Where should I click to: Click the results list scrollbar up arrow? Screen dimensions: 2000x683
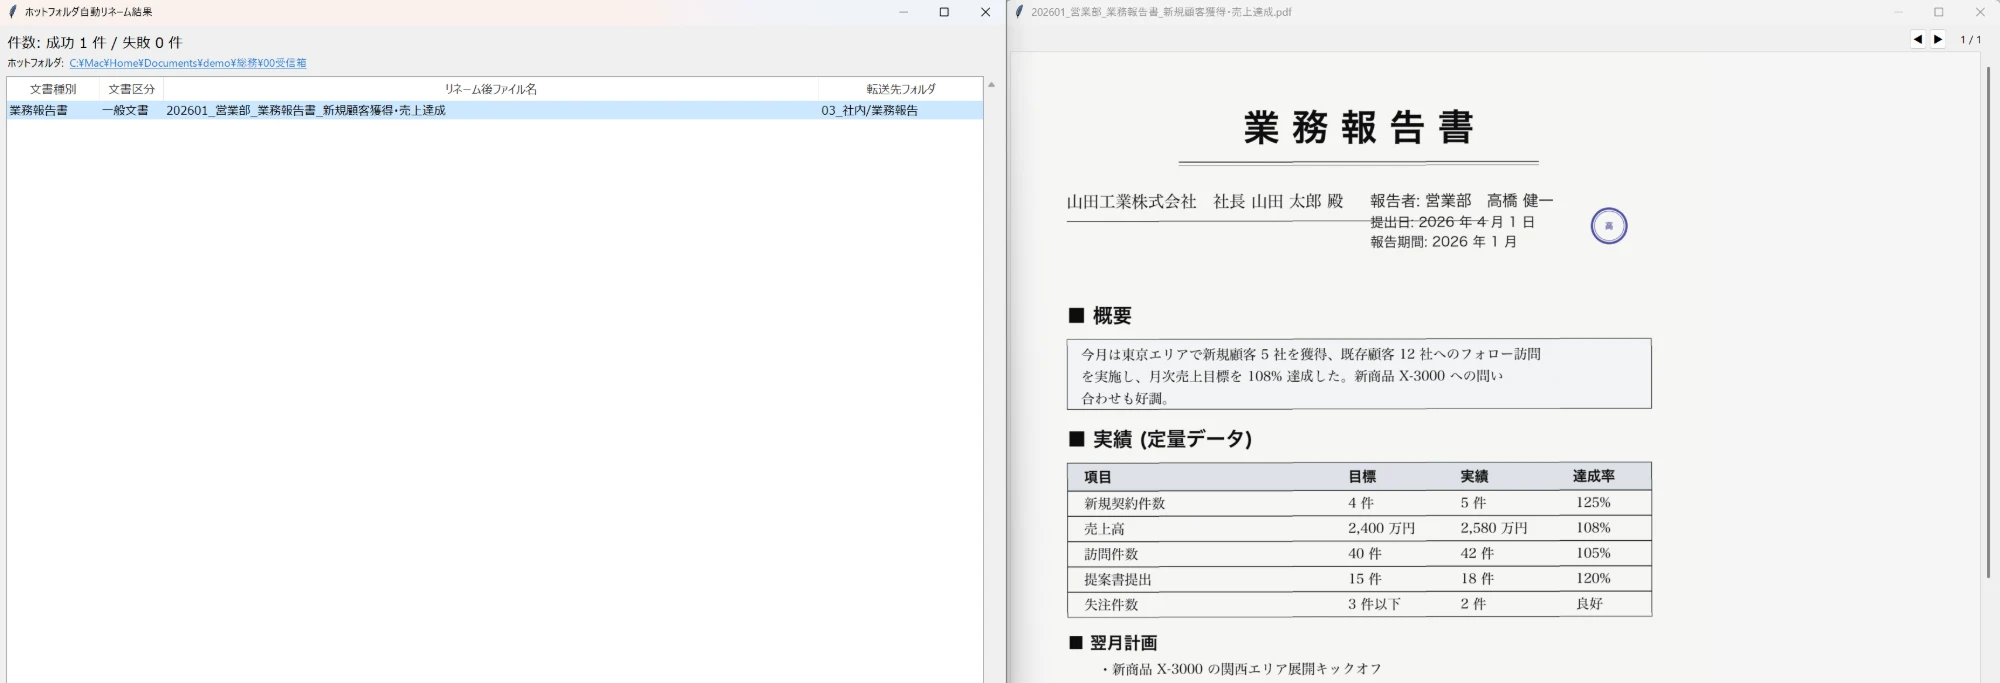991,85
